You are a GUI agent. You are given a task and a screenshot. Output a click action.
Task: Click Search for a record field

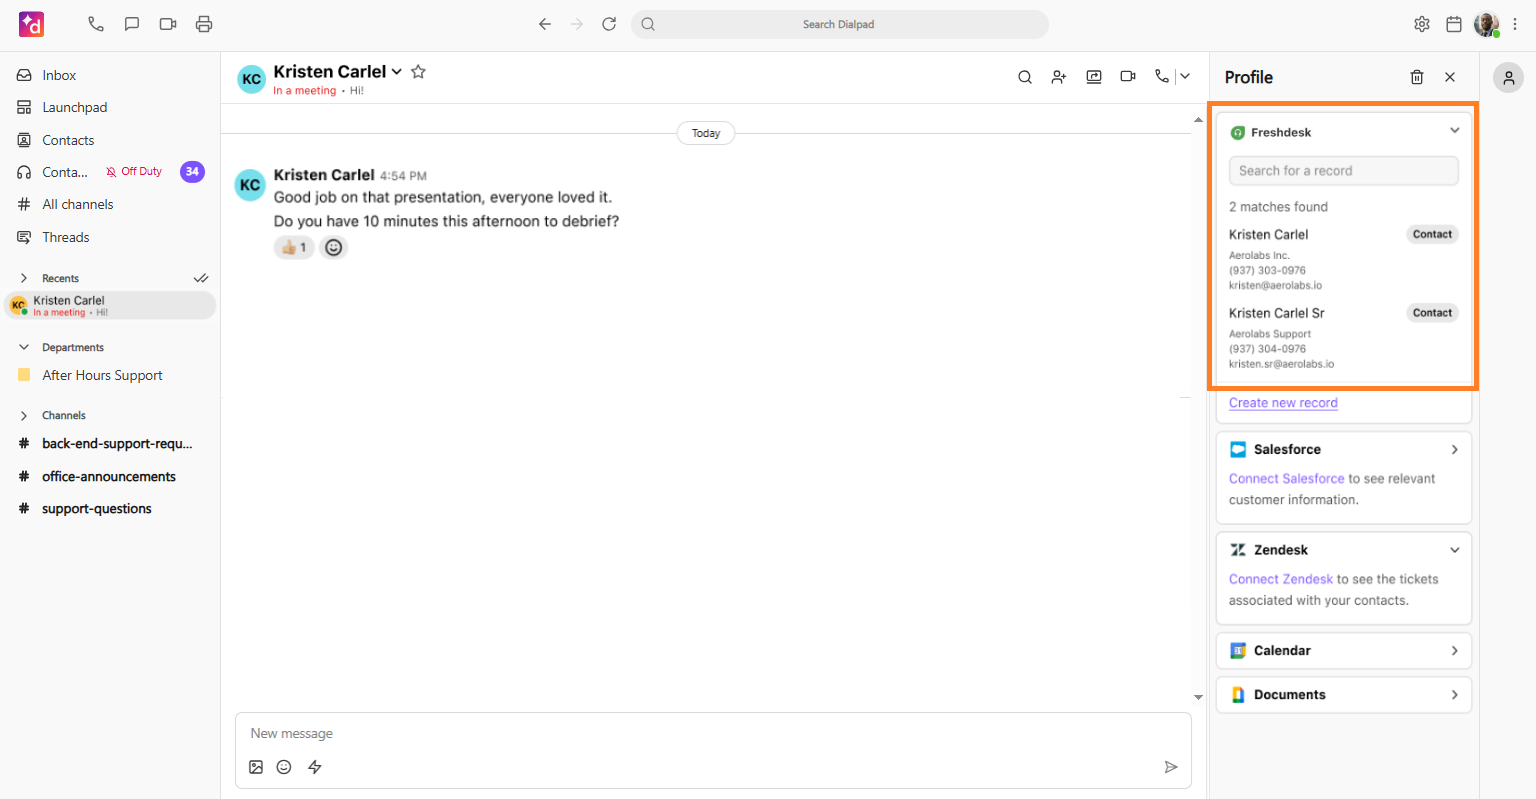(x=1343, y=171)
